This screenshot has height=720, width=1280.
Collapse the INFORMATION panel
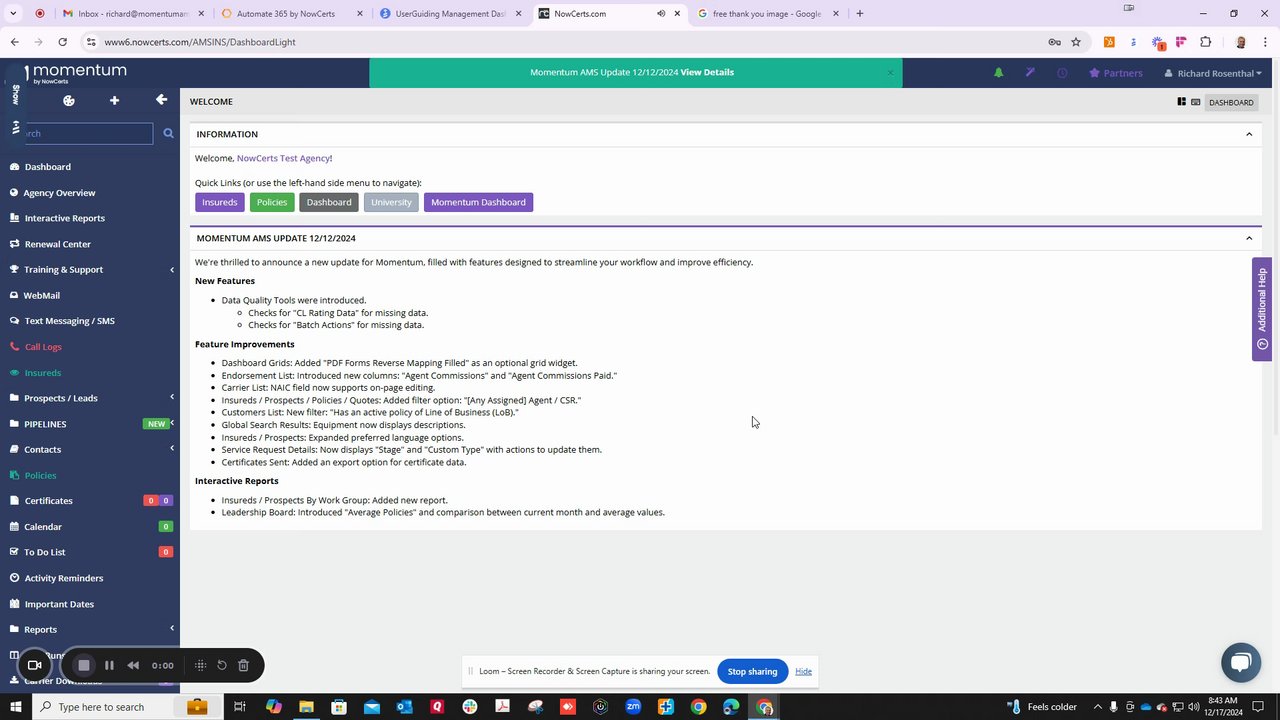[1249, 134]
